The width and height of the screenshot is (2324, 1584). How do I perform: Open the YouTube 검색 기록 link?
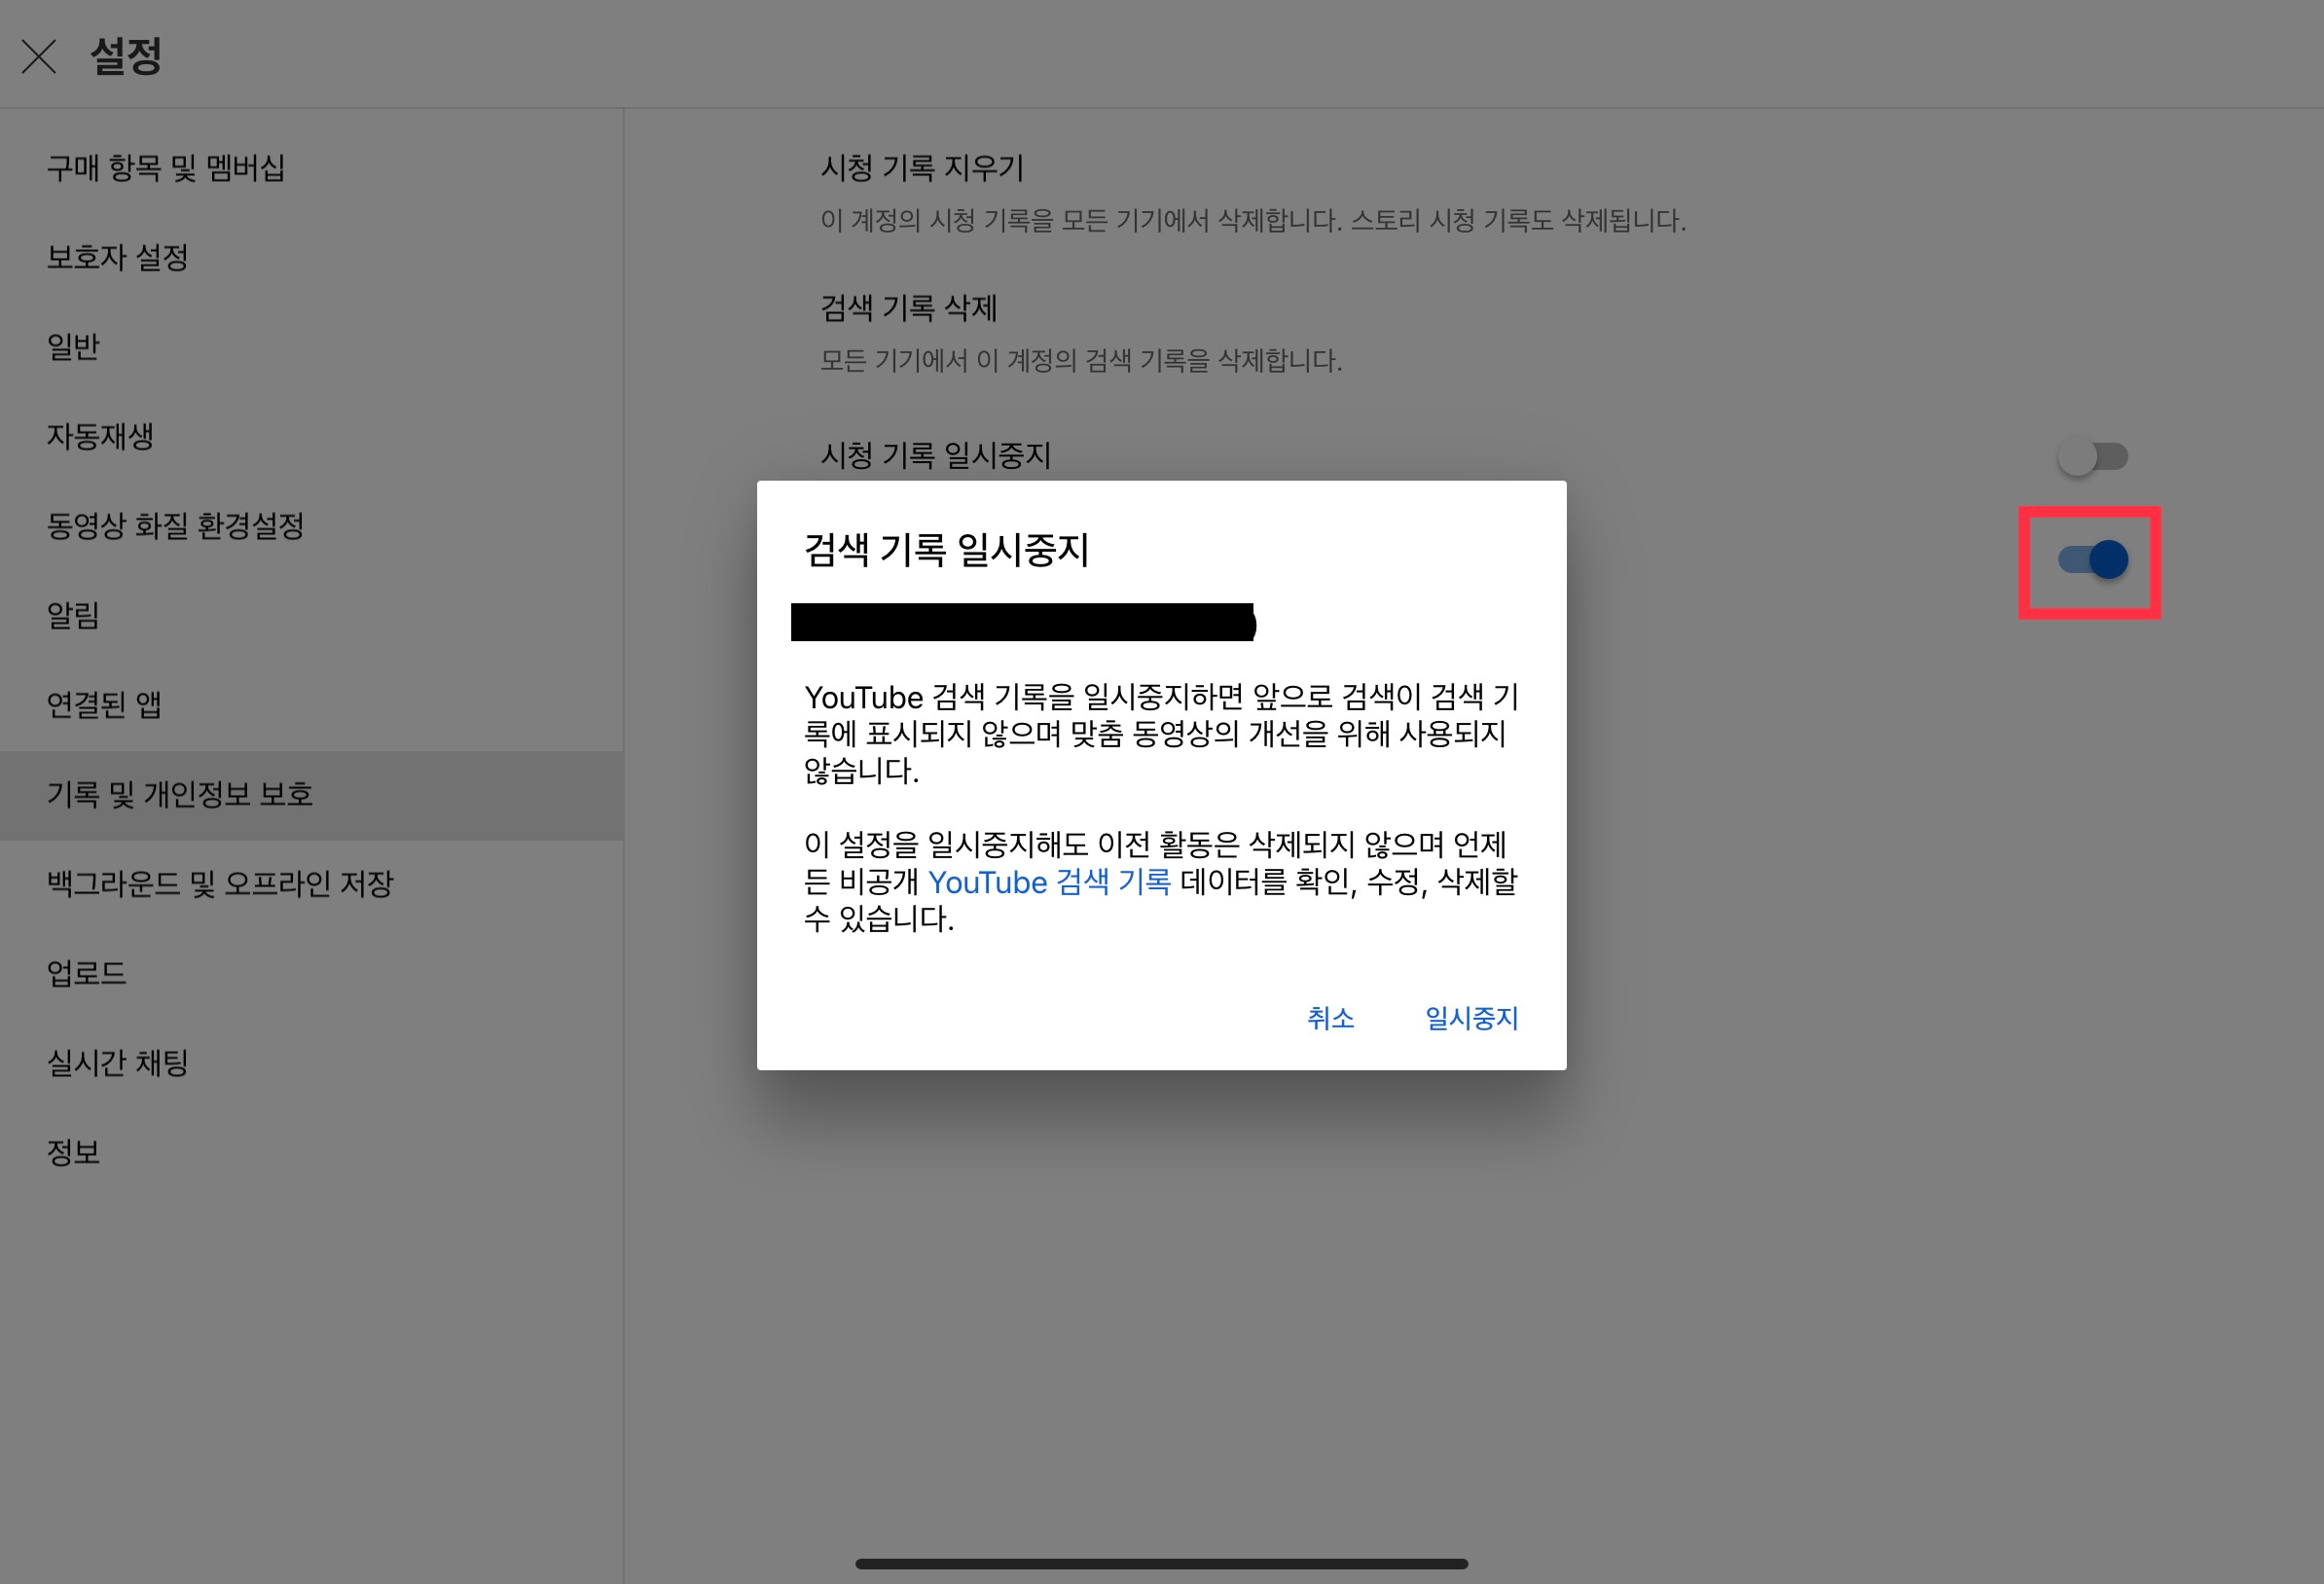point(1049,882)
